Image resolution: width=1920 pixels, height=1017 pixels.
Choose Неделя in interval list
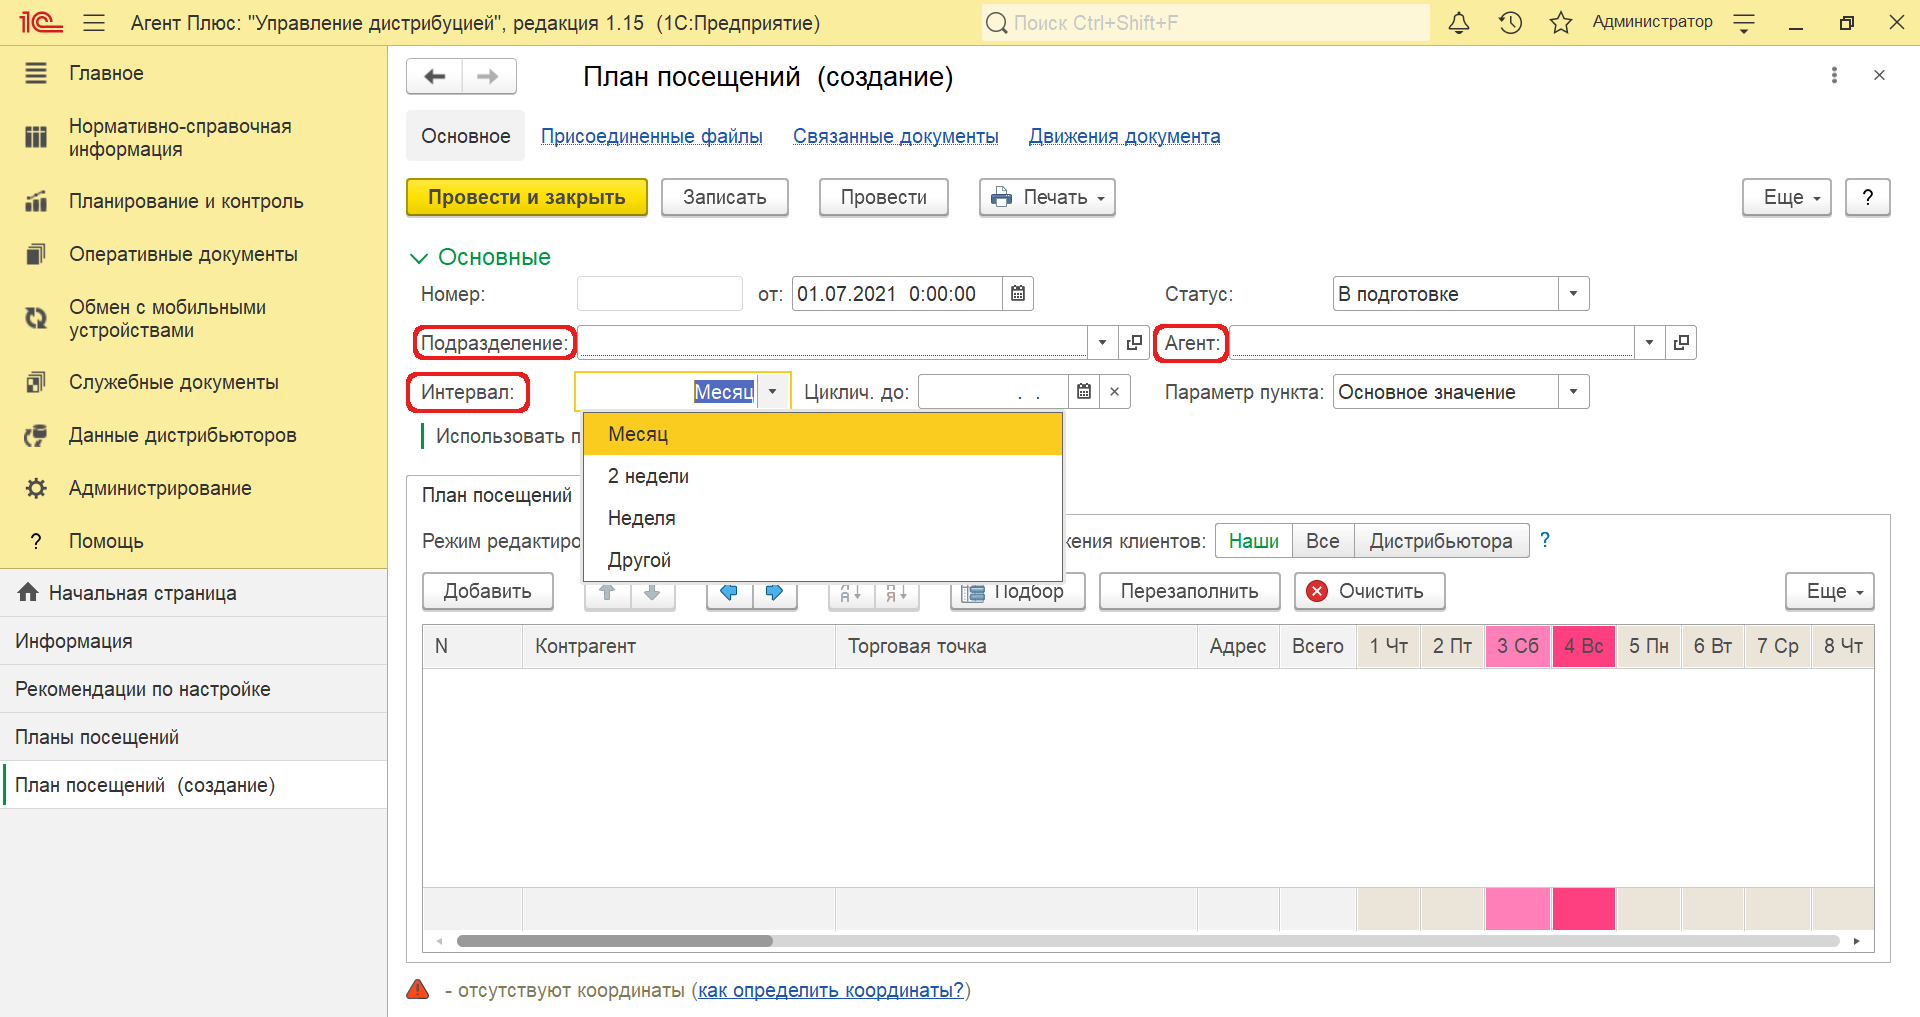[x=822, y=518]
